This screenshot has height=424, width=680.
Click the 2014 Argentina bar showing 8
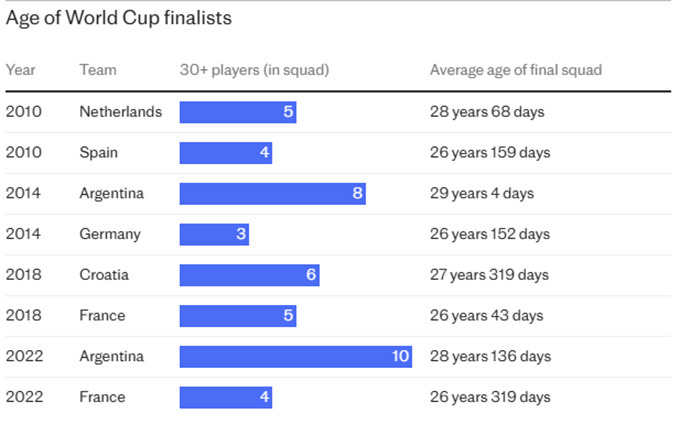click(x=272, y=194)
